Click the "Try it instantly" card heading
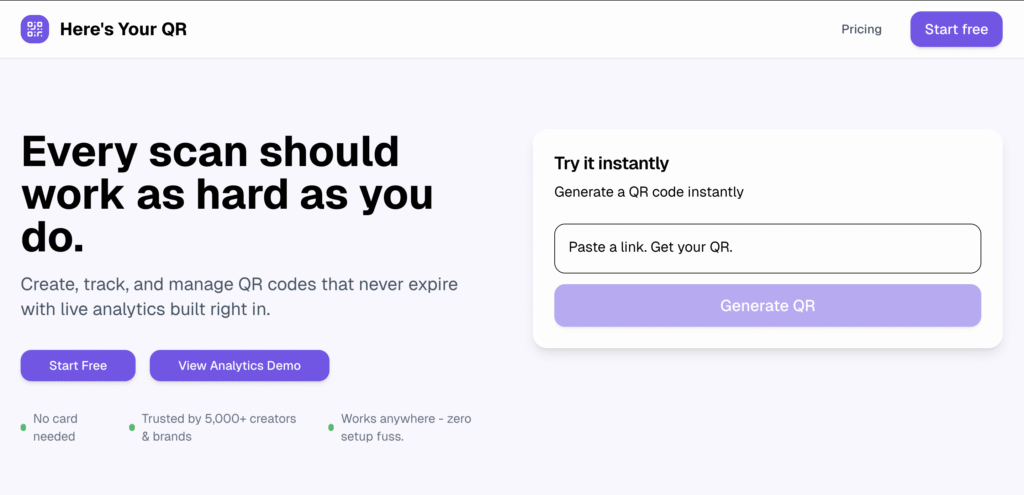 tap(611, 163)
